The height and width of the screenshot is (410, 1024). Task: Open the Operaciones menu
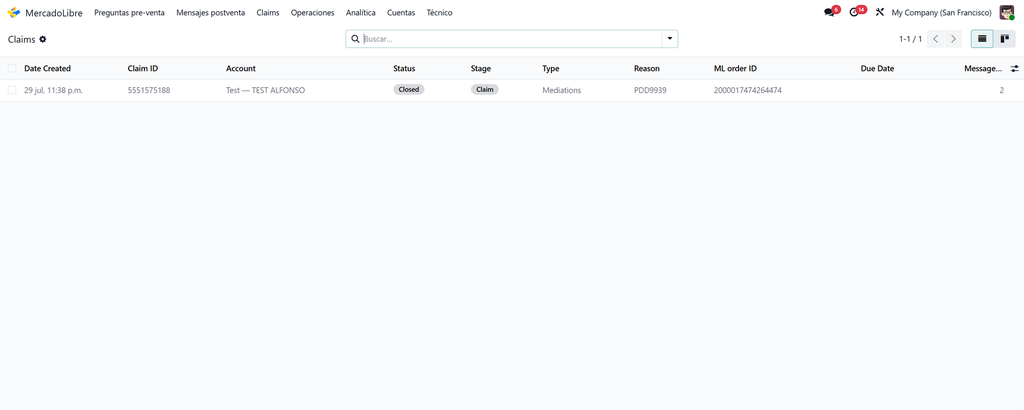tap(312, 12)
